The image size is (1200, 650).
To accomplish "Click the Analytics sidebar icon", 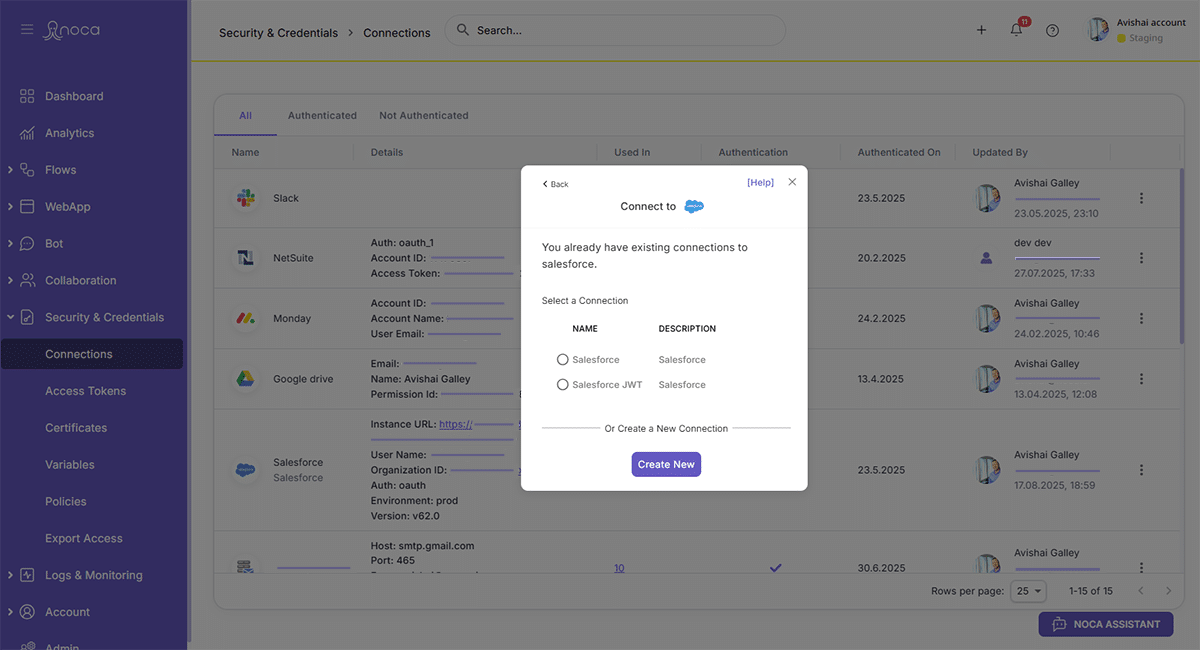I will tap(28, 133).
